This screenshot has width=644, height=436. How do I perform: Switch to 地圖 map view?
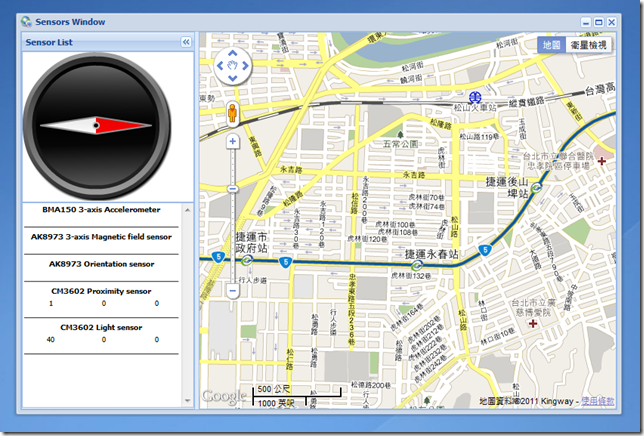551,45
